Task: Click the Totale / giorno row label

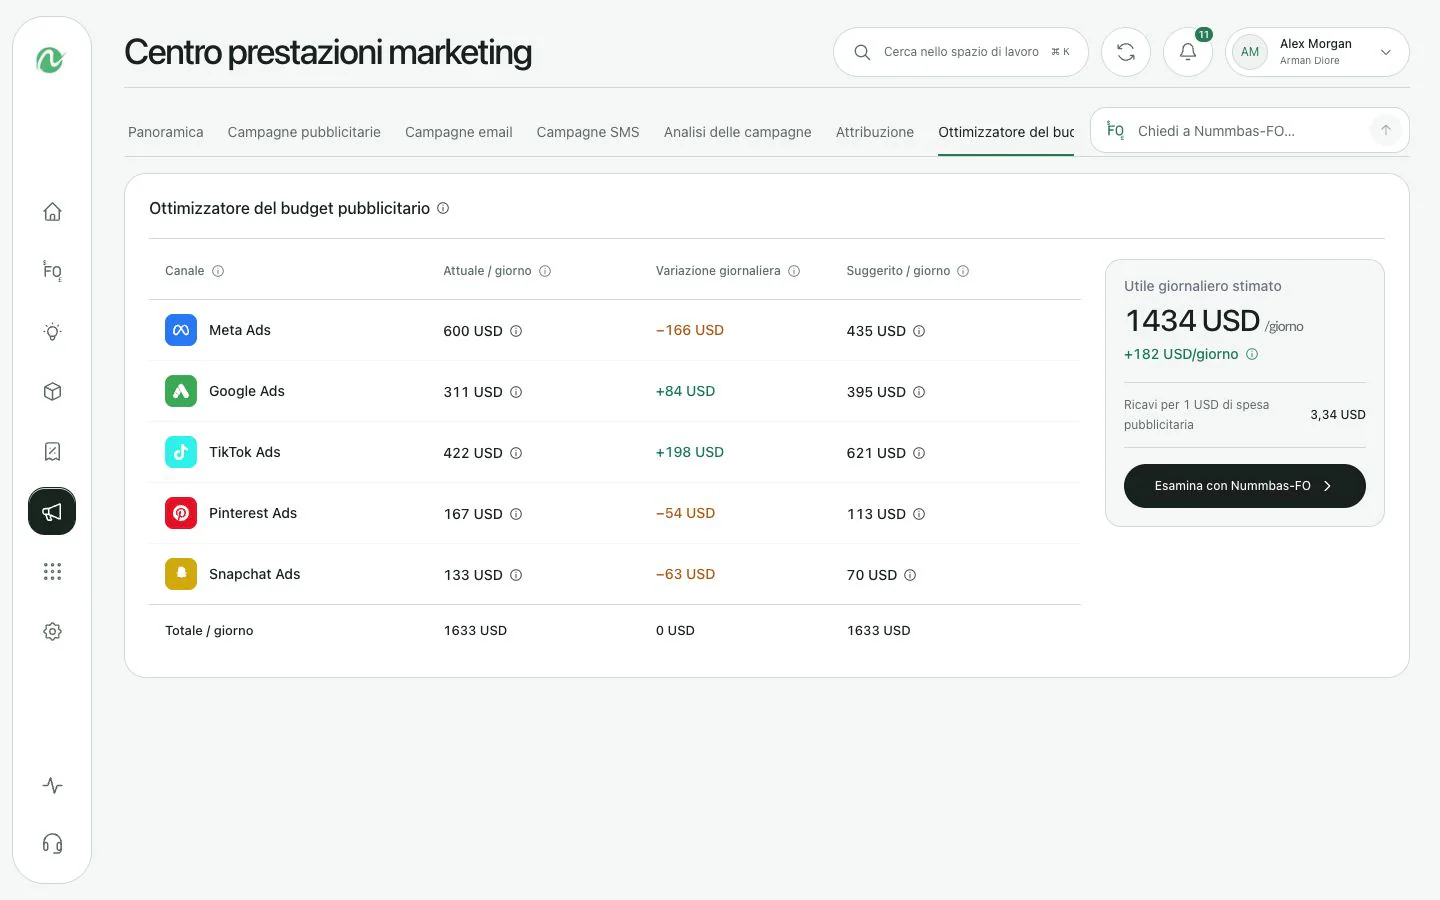Action: click(x=209, y=631)
